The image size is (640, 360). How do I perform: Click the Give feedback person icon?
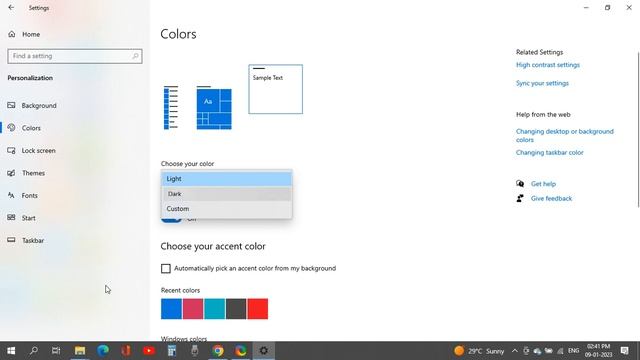520,198
